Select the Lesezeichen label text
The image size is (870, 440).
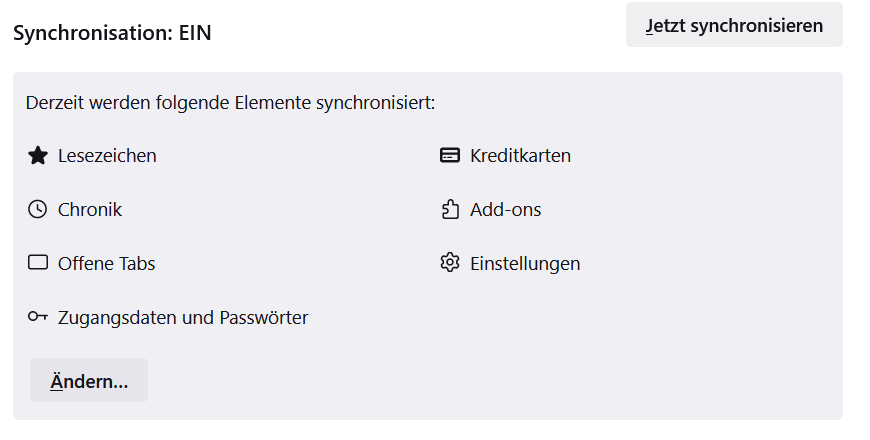click(107, 156)
